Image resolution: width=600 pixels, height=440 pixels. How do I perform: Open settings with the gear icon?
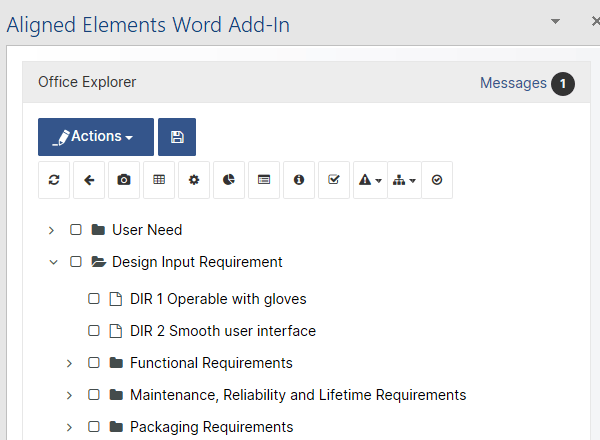[194, 180]
